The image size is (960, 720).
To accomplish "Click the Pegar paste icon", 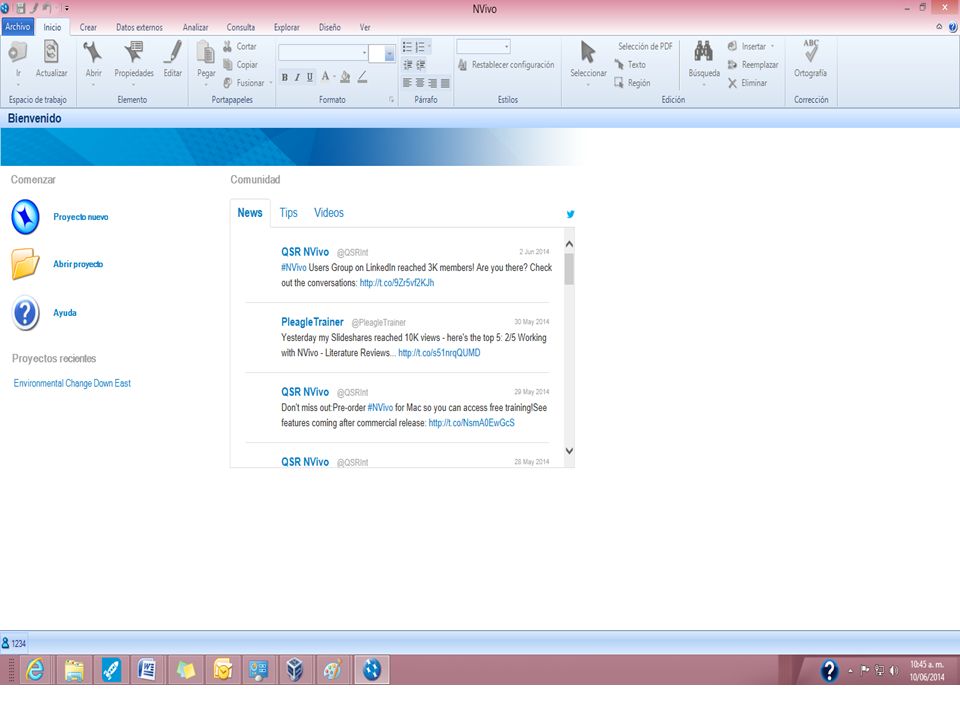I will (x=206, y=53).
